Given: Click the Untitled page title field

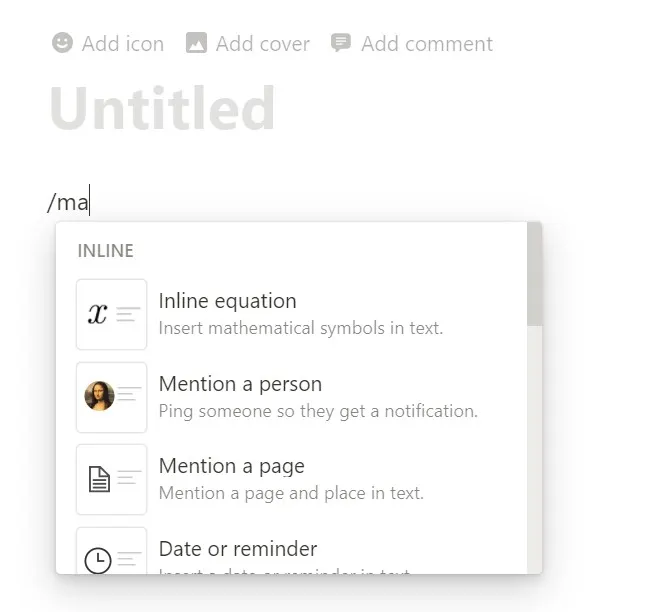Looking at the screenshot, I should [x=162, y=108].
